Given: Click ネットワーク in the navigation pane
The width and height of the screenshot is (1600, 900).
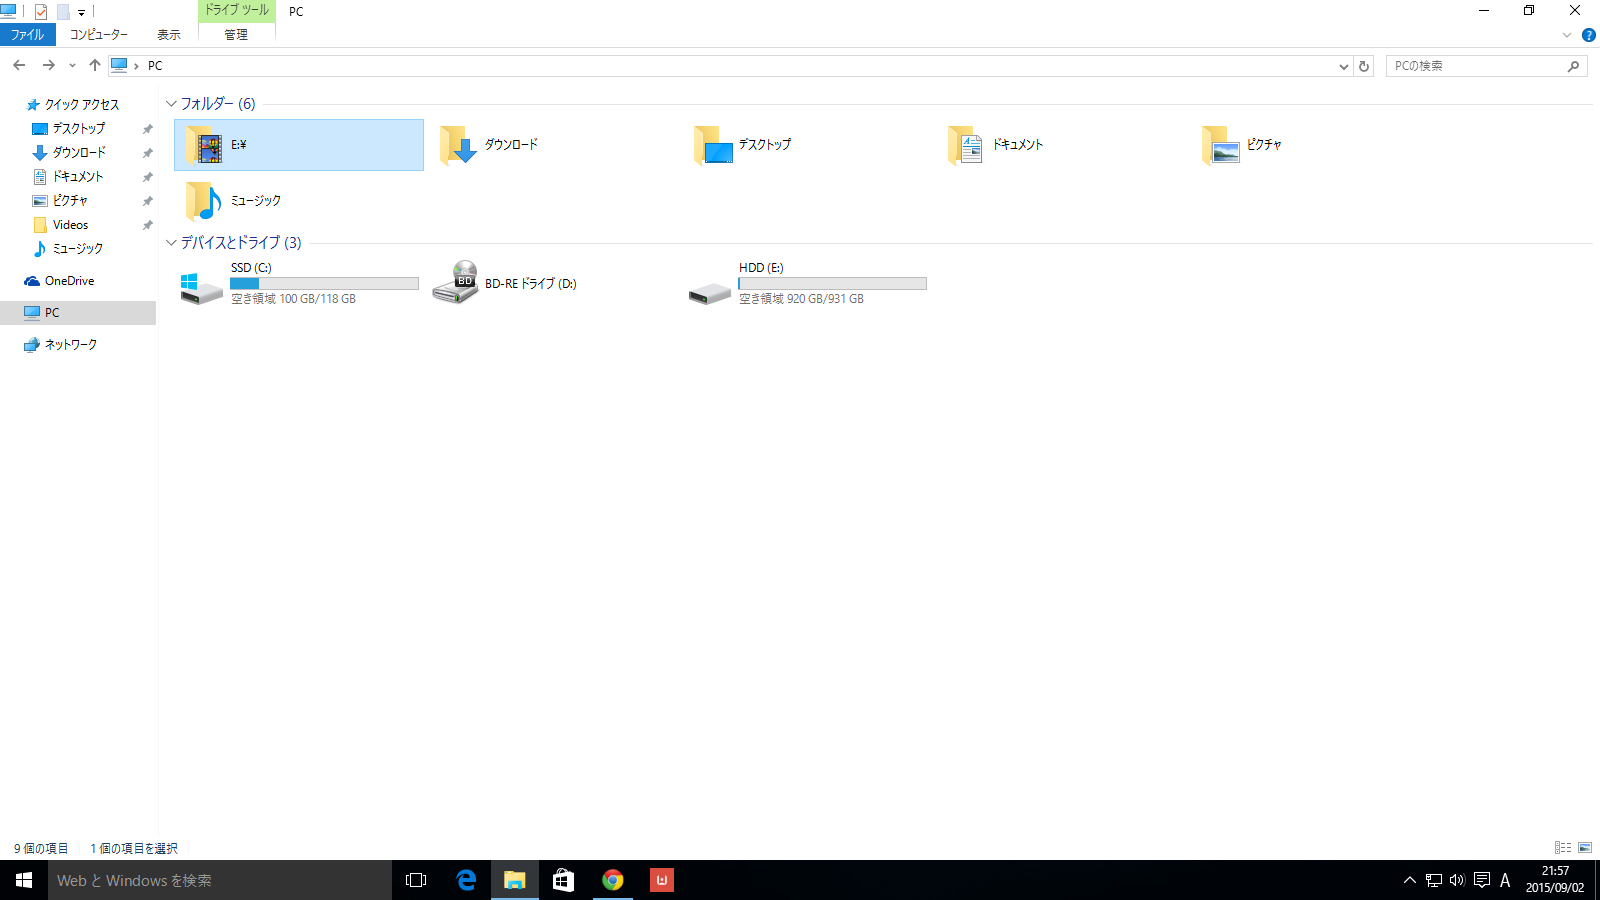Looking at the screenshot, I should [70, 345].
